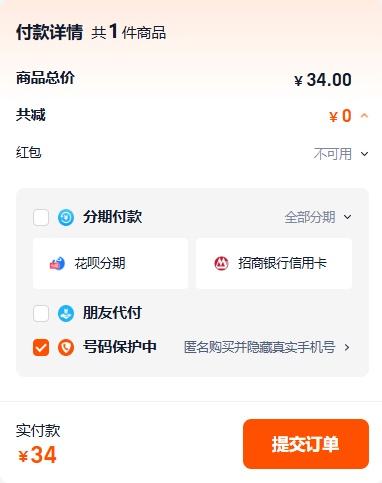Select the 招商银行信用卡 payment option

click(274, 263)
